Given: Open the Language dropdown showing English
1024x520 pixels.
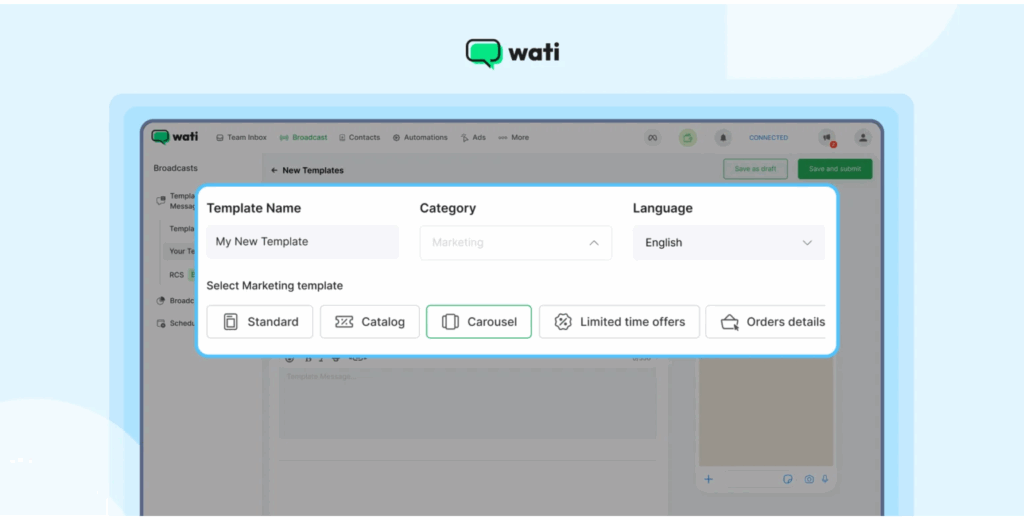Looking at the screenshot, I should [x=729, y=242].
